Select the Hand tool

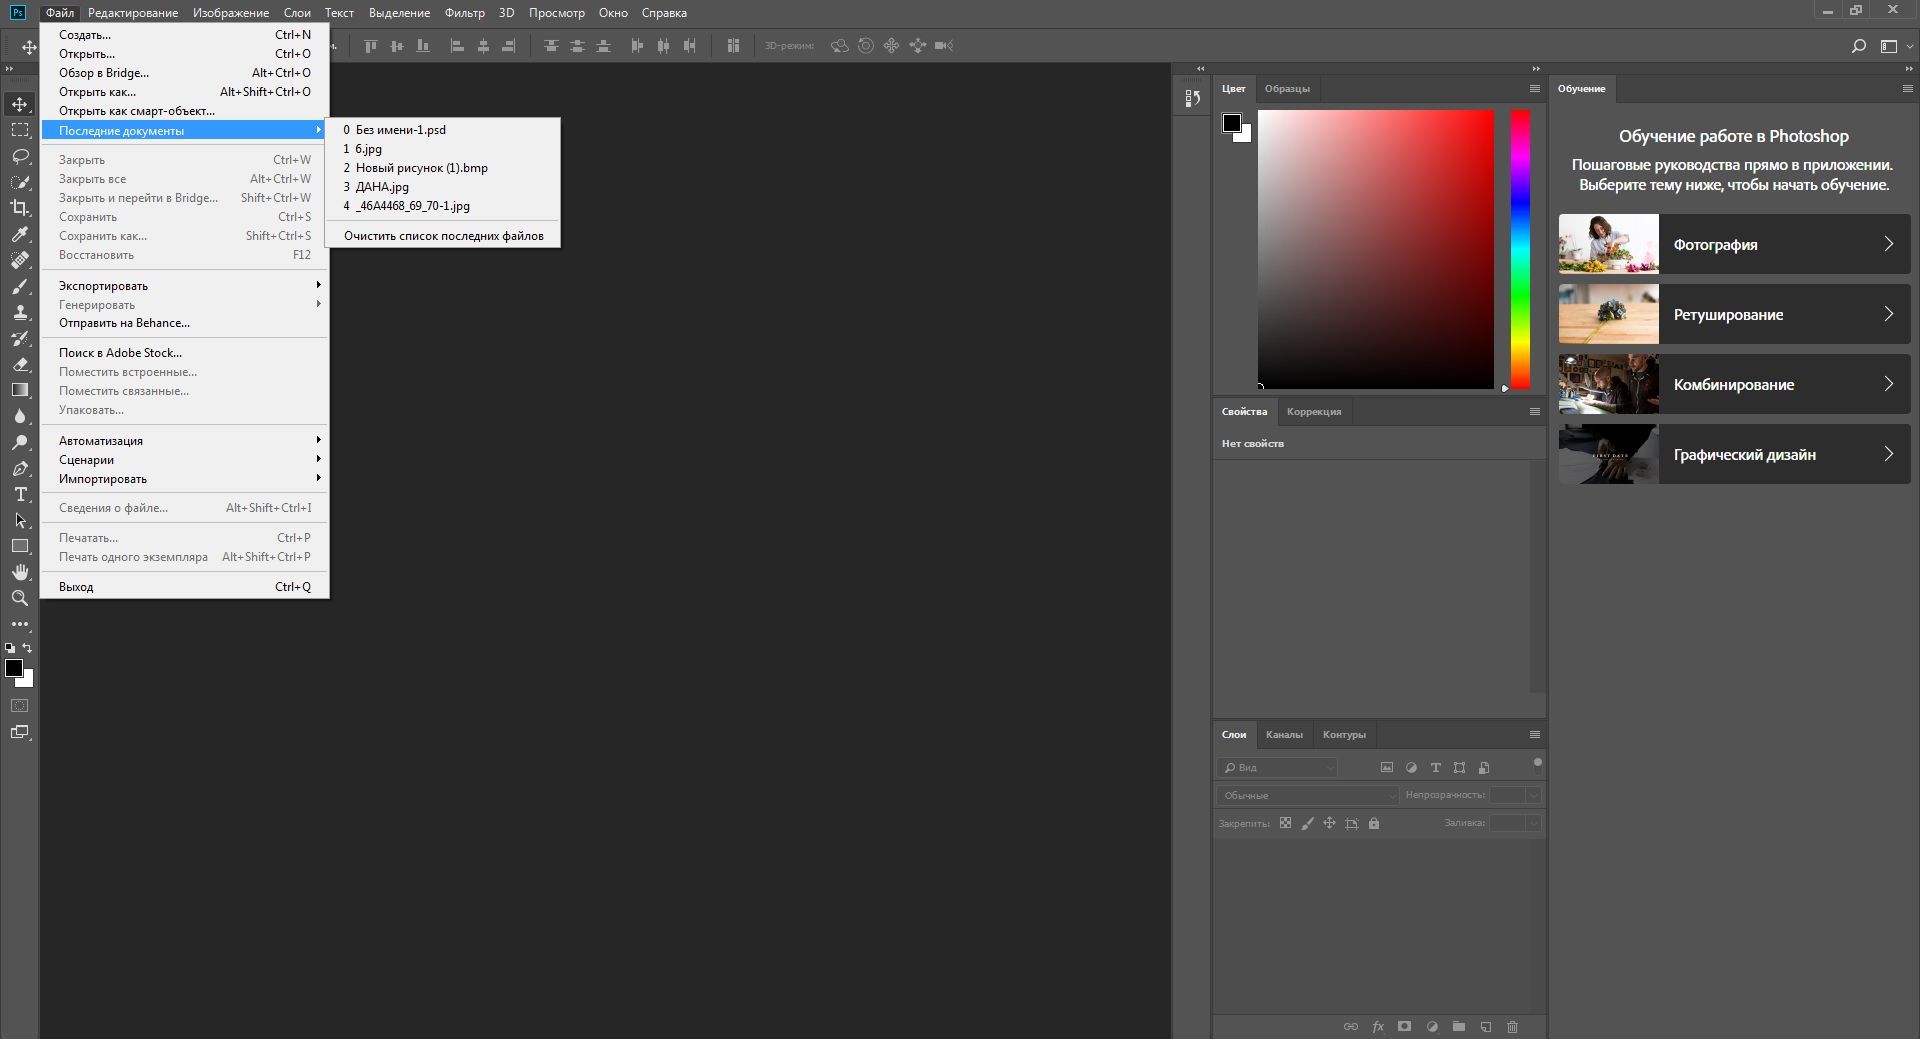pyautogui.click(x=20, y=572)
